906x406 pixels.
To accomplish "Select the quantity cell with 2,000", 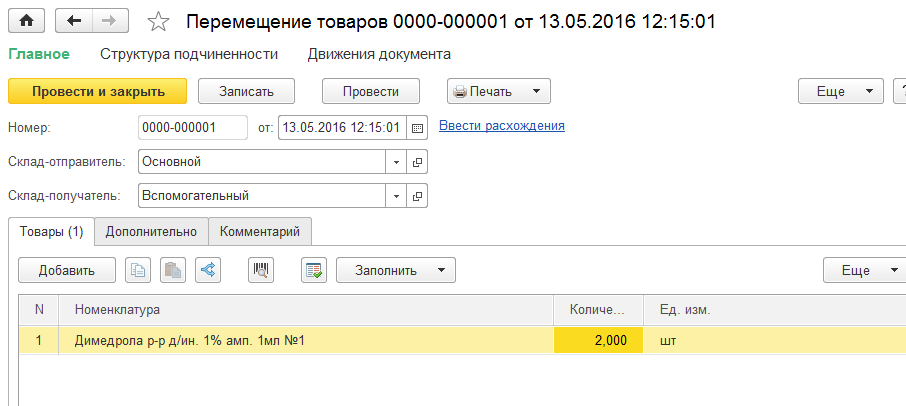I will coord(599,341).
